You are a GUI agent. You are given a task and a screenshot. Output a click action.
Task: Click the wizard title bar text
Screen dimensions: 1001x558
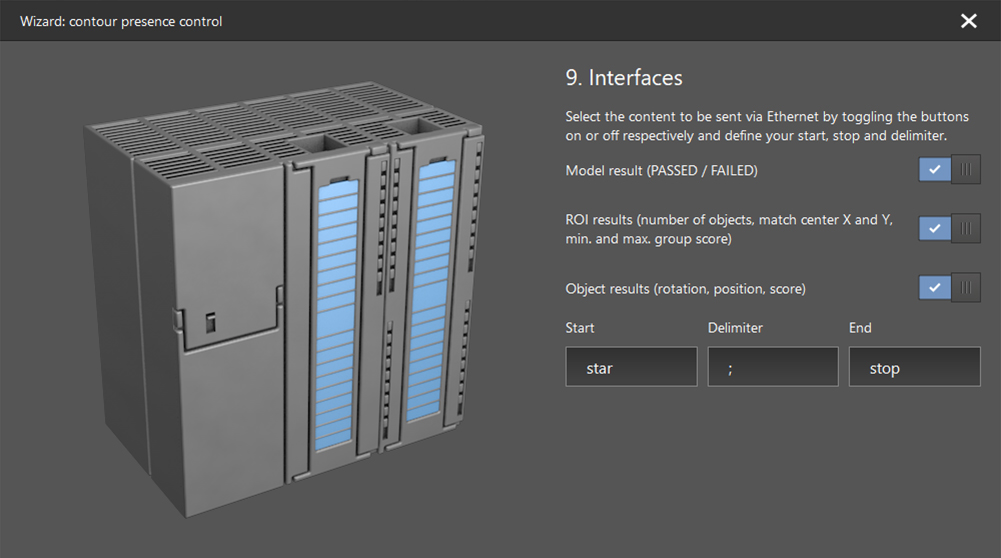[121, 21]
